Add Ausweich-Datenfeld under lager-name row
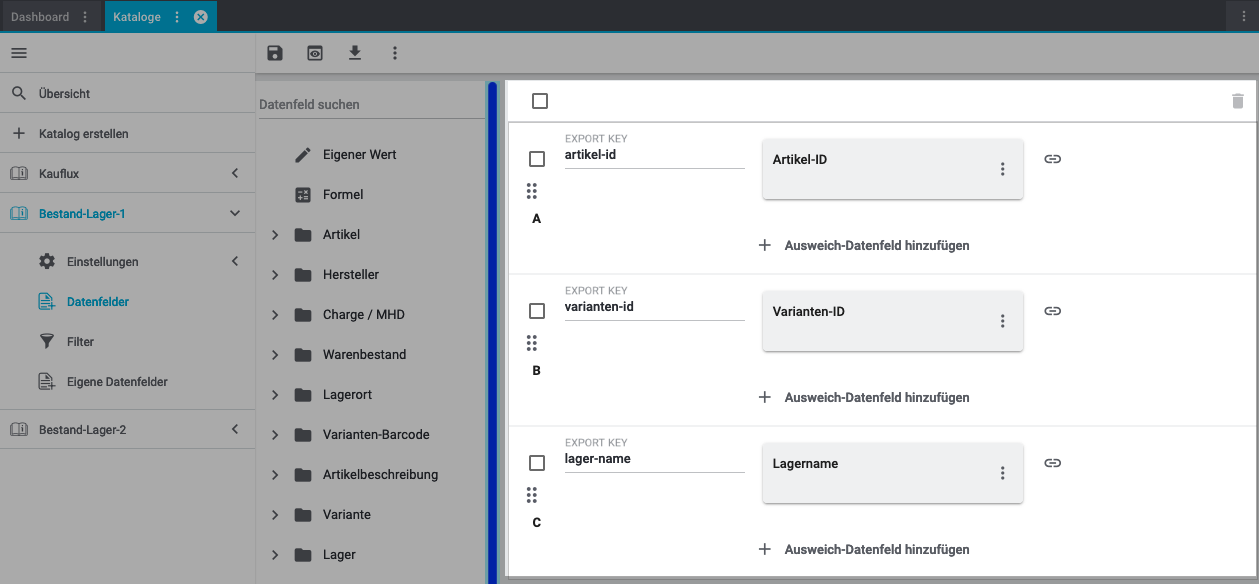 [865, 549]
